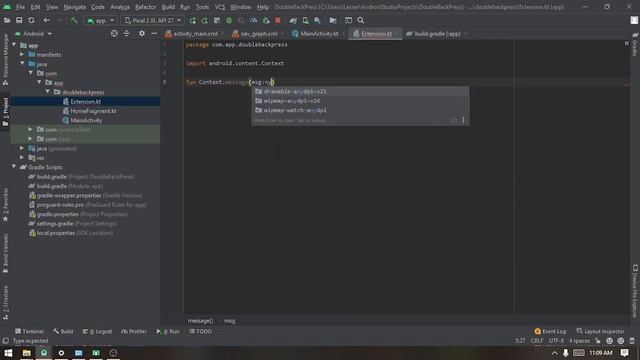Screen dimensions: 640x360
Task: Click the Profiler gauge toolbar icon
Action: coord(253,20)
